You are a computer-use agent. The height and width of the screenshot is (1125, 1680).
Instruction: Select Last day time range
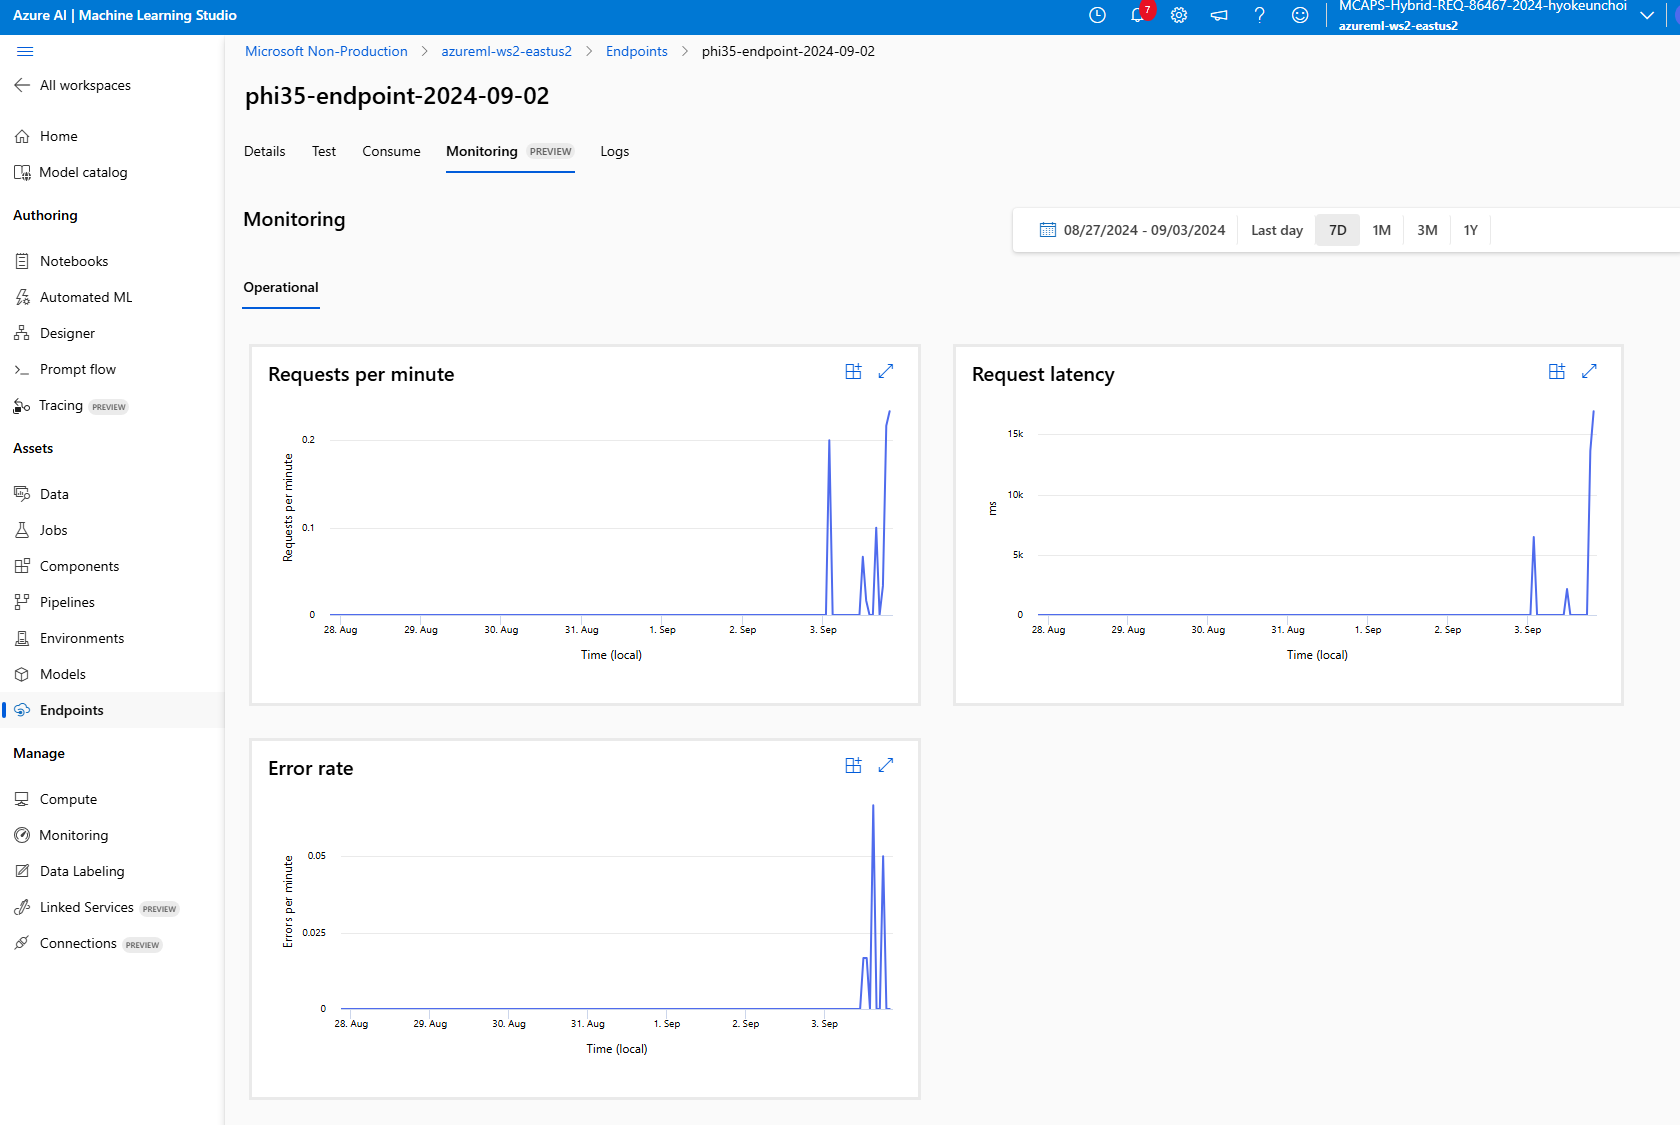pyautogui.click(x=1277, y=230)
